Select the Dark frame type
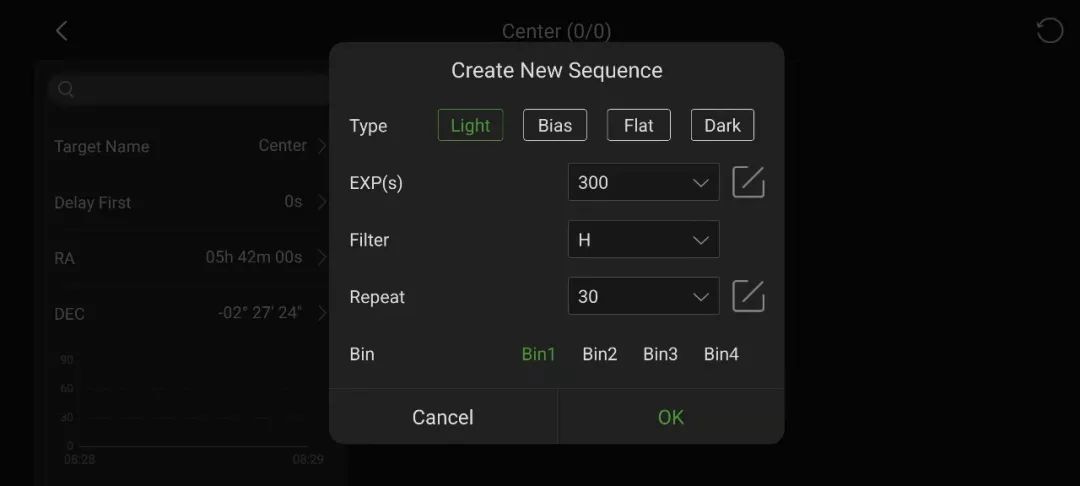The height and width of the screenshot is (486, 1080). tap(722, 125)
